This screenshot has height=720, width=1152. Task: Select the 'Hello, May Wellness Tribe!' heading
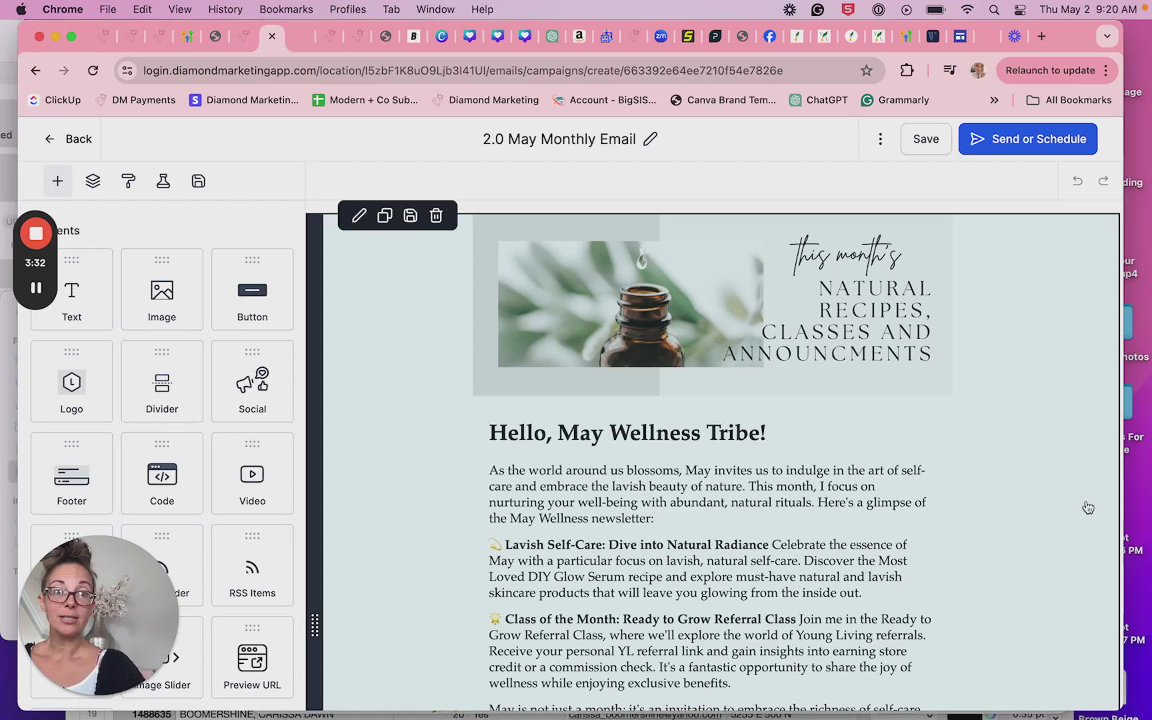coord(627,433)
